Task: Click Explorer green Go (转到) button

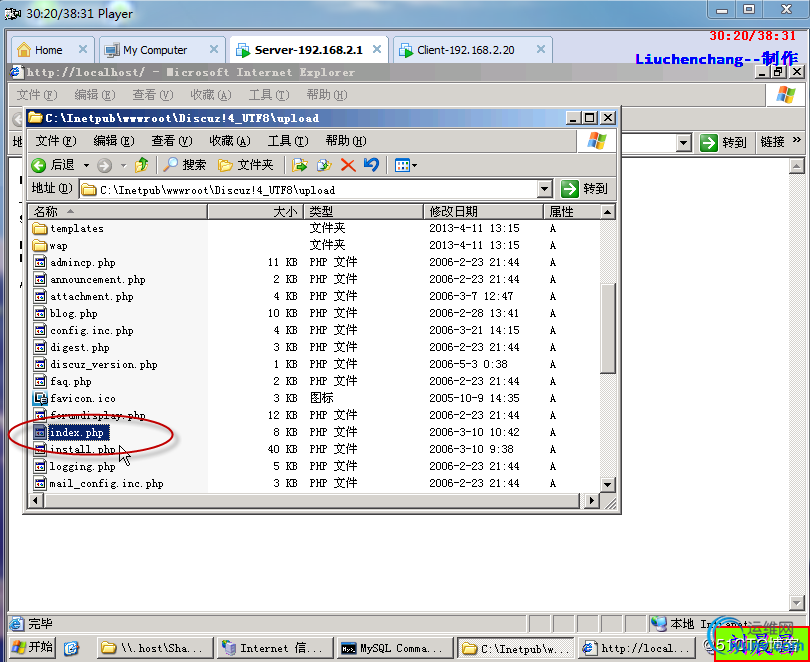Action: (585, 189)
